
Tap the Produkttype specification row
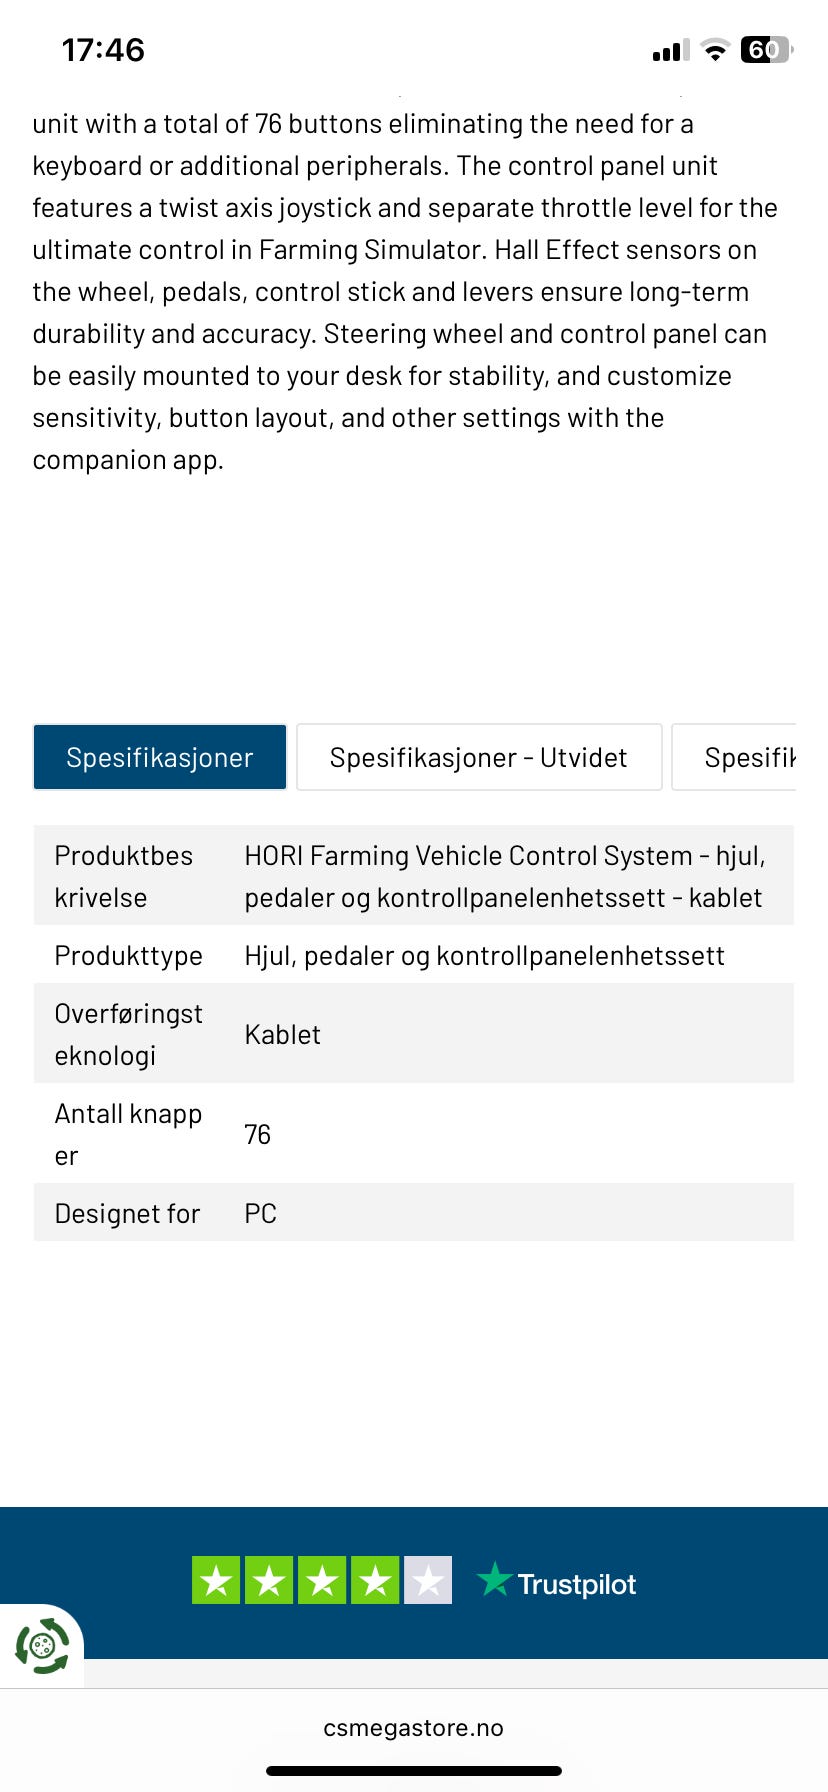414,954
